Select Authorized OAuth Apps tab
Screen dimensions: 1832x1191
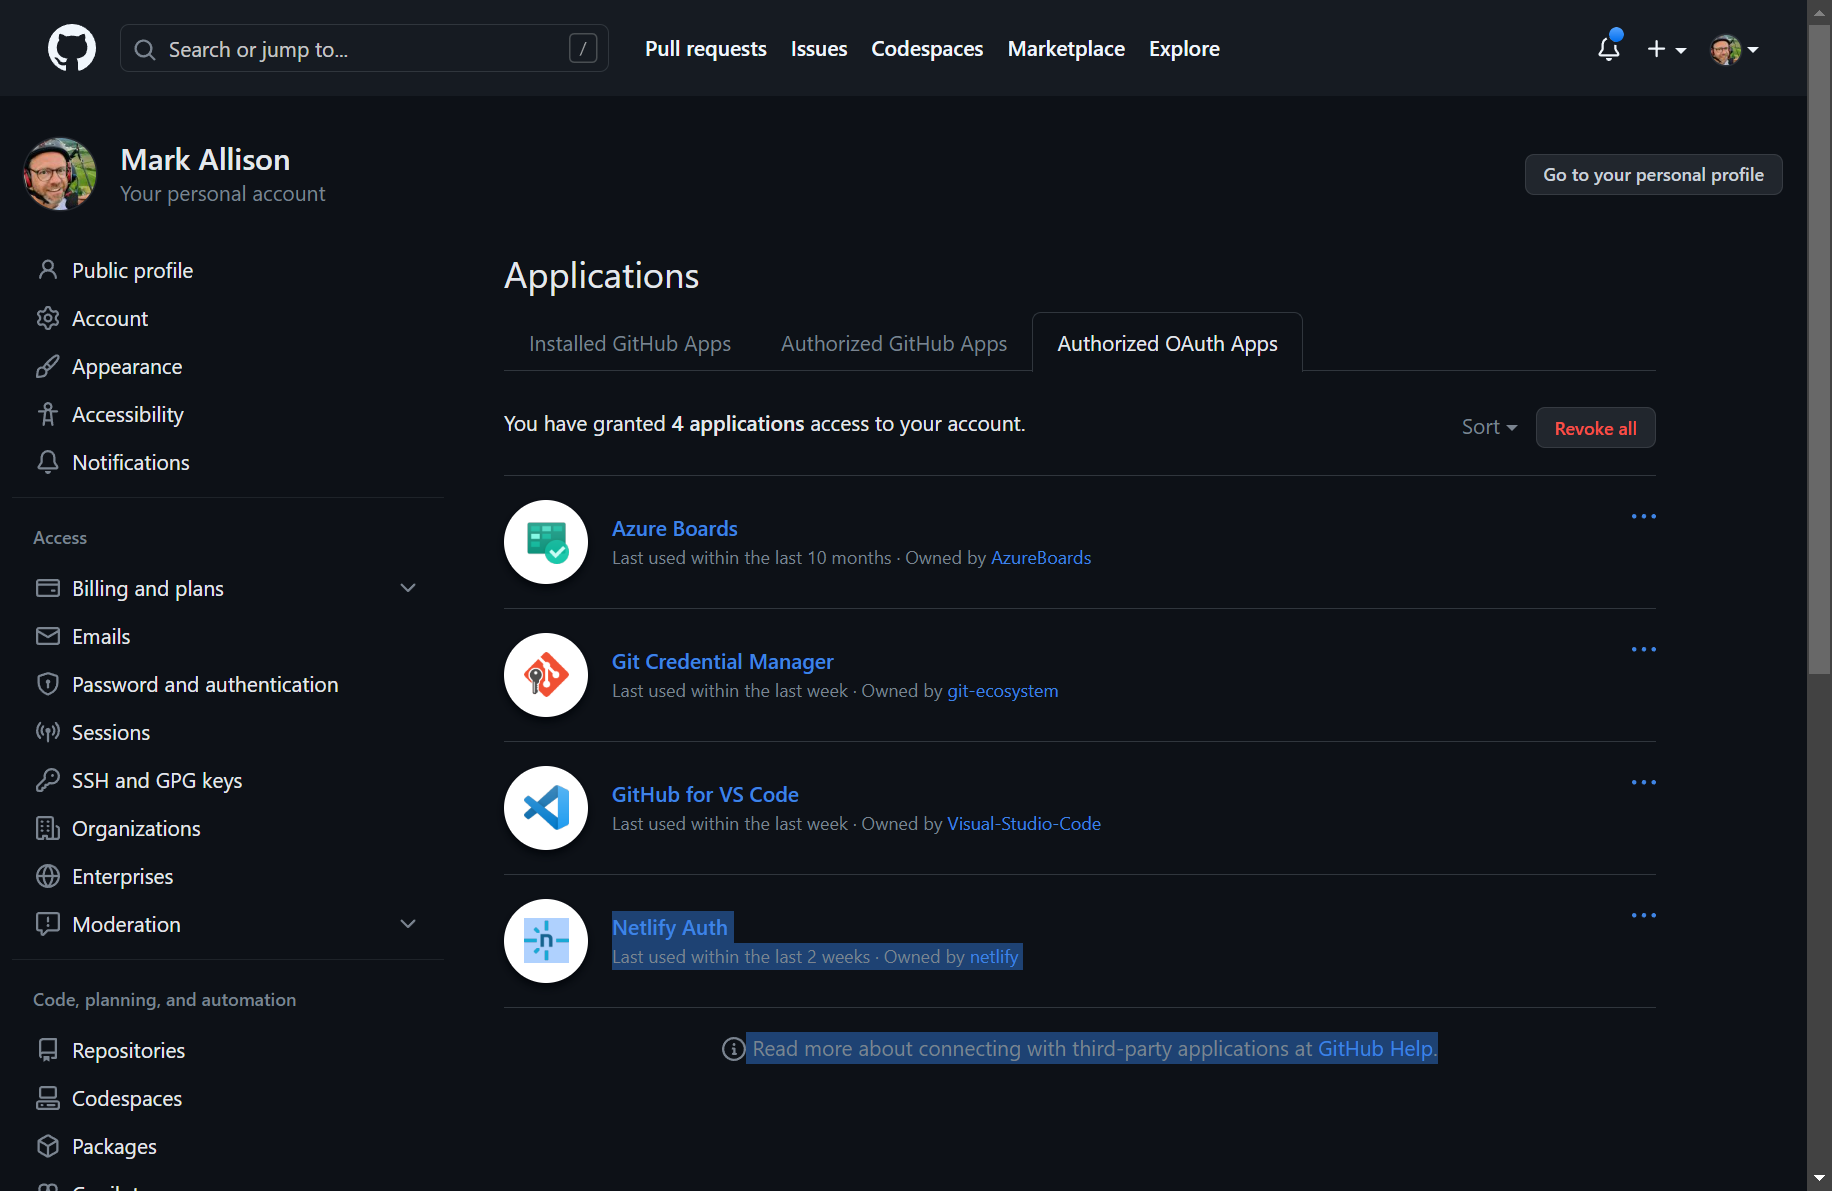coord(1167,343)
